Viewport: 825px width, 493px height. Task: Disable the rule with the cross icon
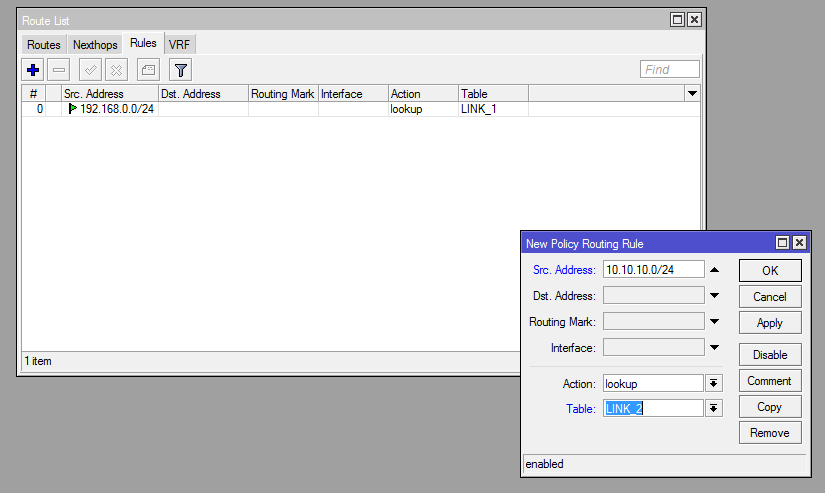[x=116, y=70]
